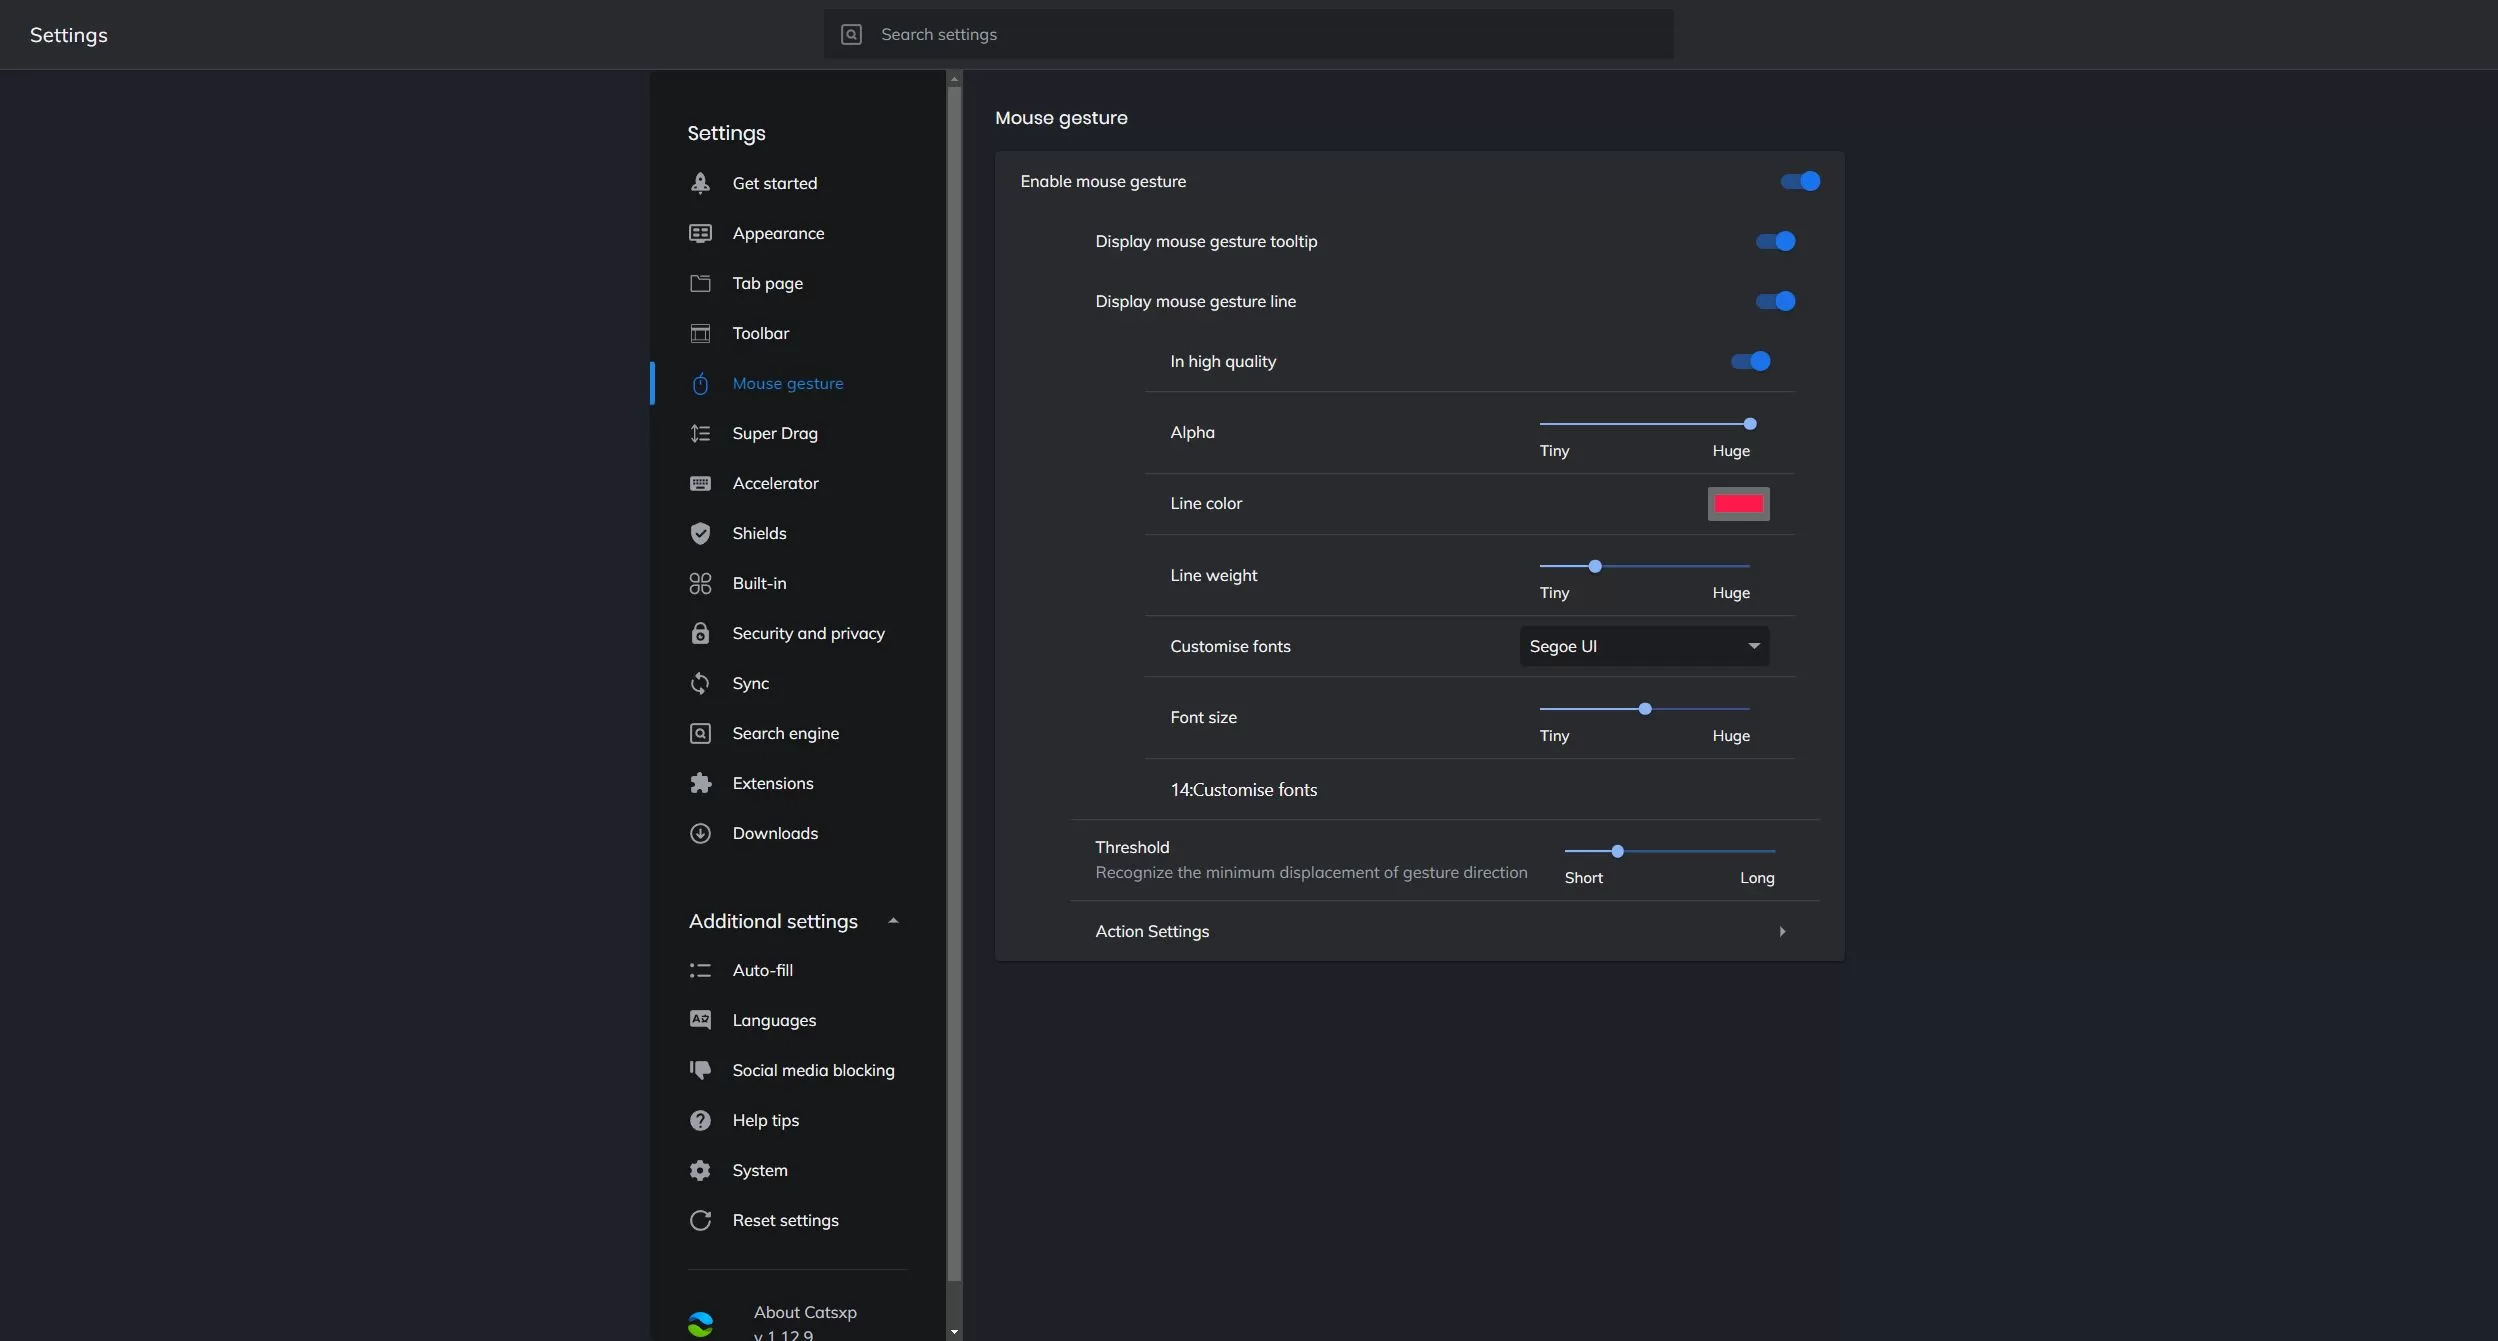The height and width of the screenshot is (1341, 2498).
Task: Open Tab page using its folder icon
Action: coord(701,283)
